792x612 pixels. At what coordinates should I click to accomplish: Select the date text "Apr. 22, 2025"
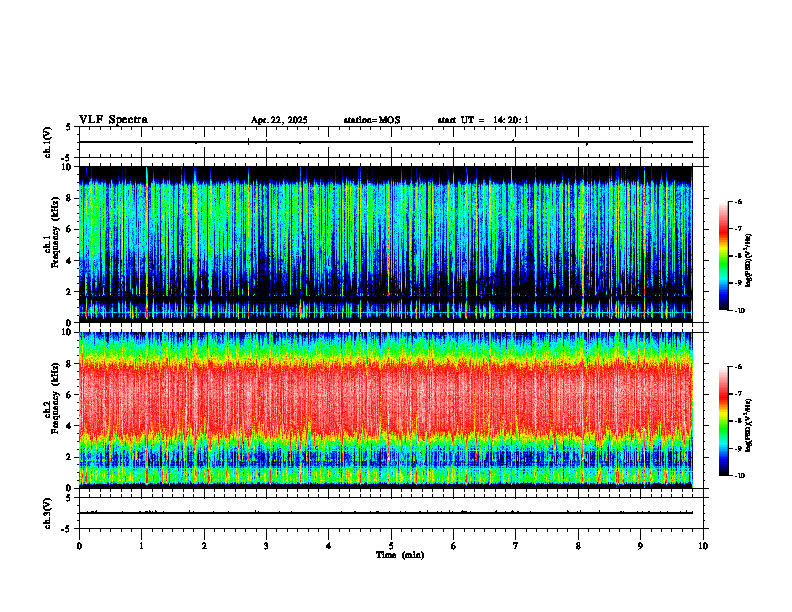(x=279, y=120)
